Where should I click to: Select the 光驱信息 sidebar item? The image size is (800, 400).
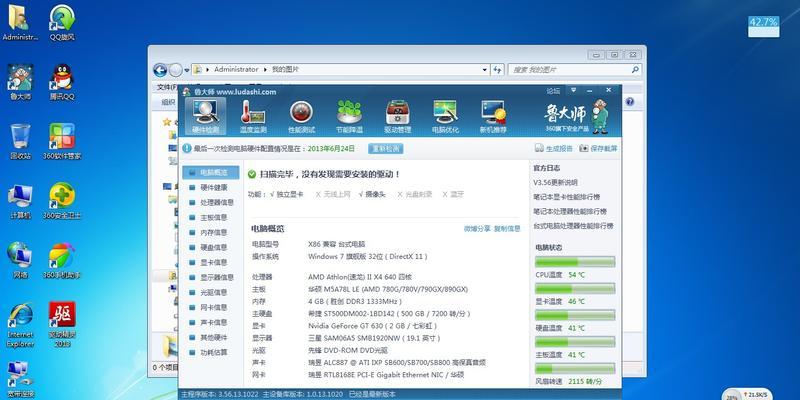(x=211, y=292)
